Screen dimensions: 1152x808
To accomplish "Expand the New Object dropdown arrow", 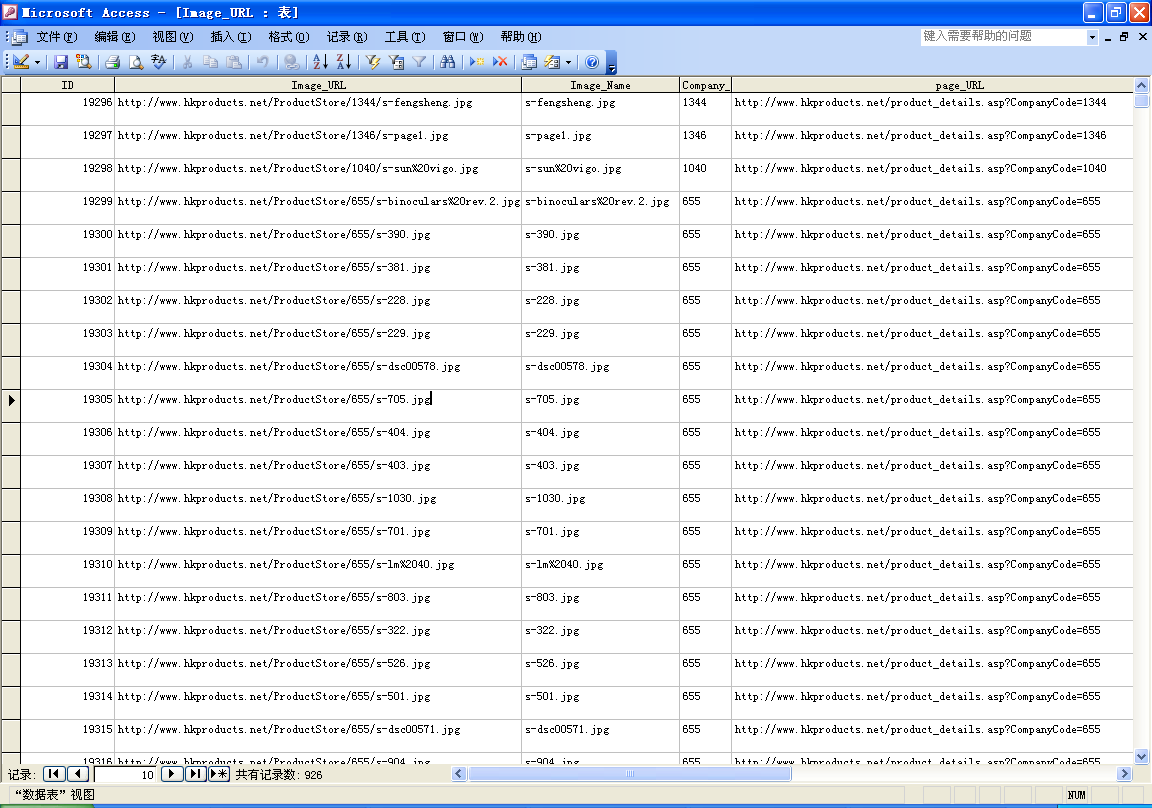I will (568, 62).
